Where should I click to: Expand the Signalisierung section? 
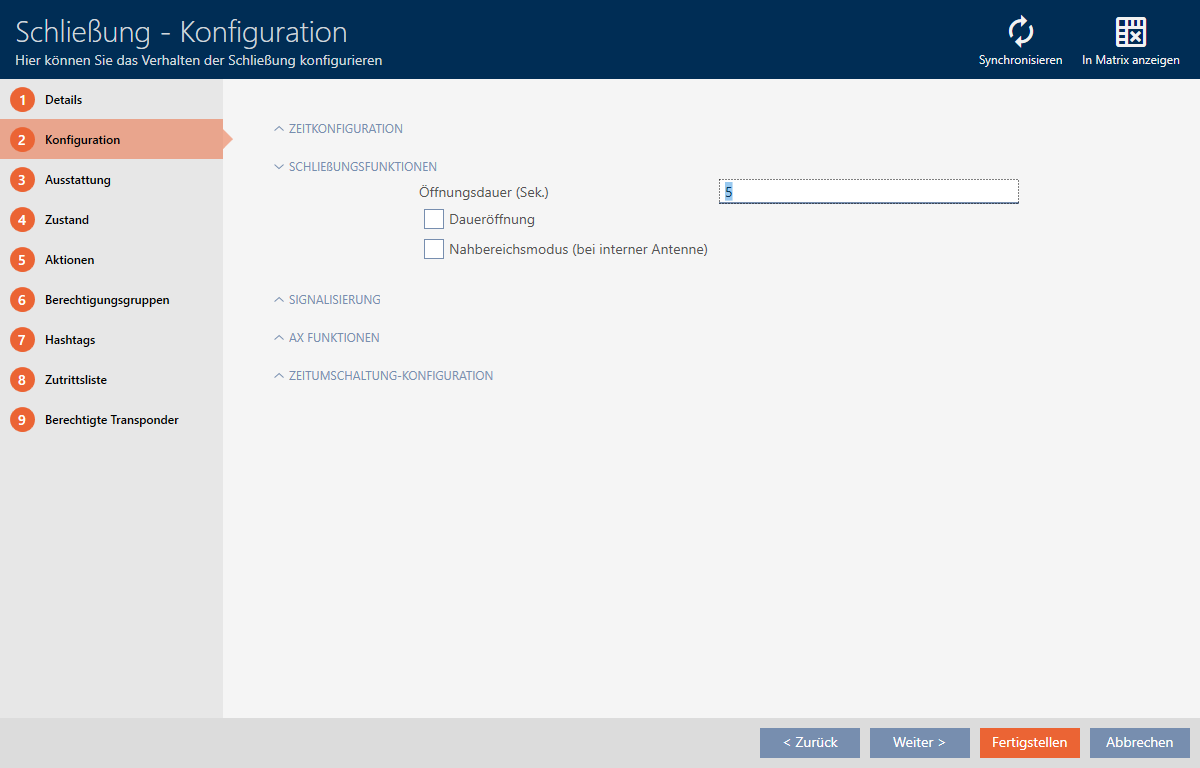(x=334, y=300)
